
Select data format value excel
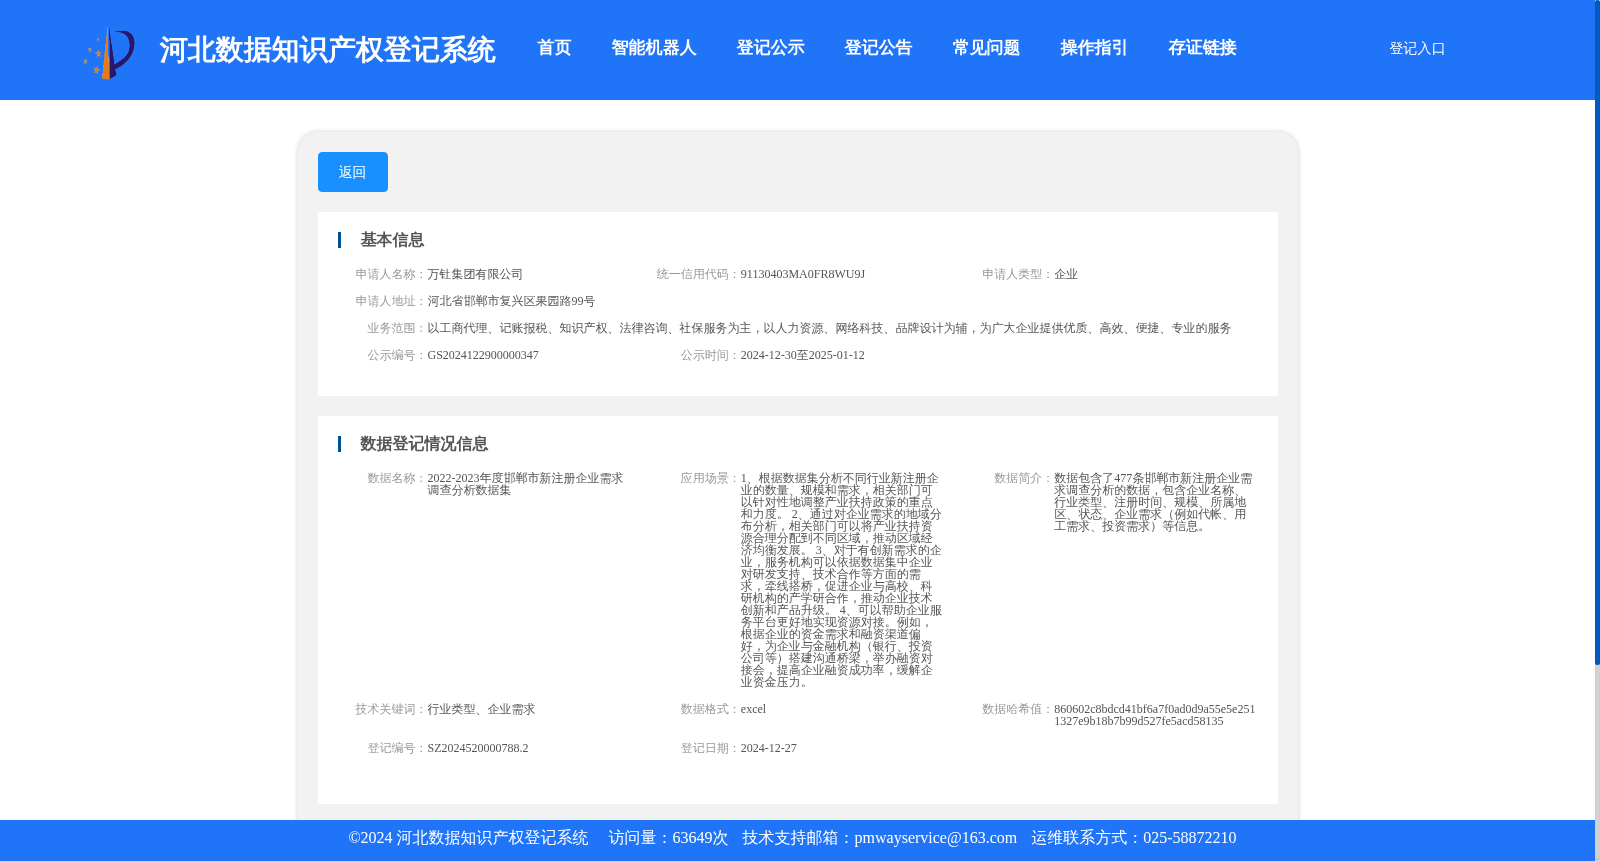pos(753,709)
